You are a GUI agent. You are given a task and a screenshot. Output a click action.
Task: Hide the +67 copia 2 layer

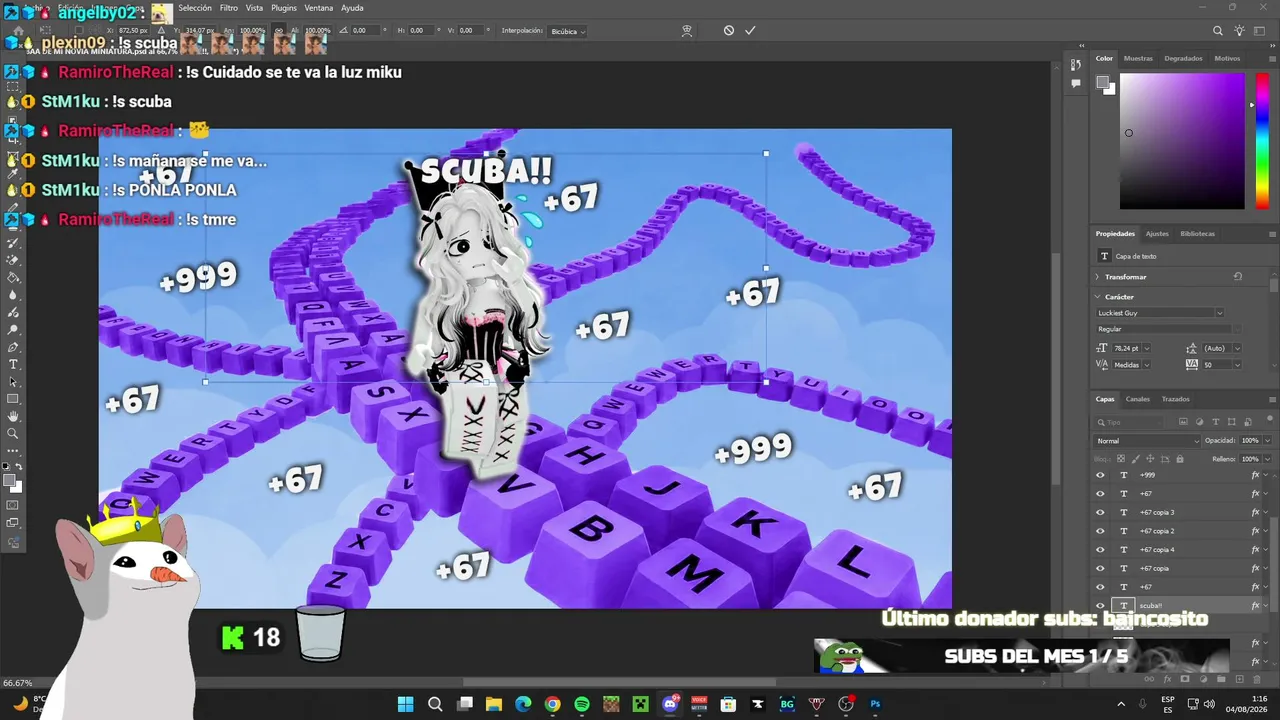pos(1101,531)
